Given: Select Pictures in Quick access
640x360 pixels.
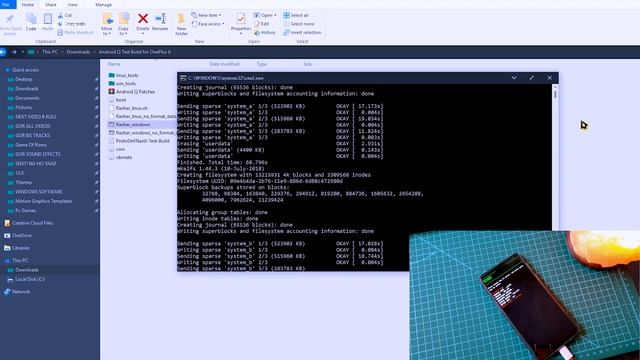Looking at the screenshot, I should (x=24, y=107).
